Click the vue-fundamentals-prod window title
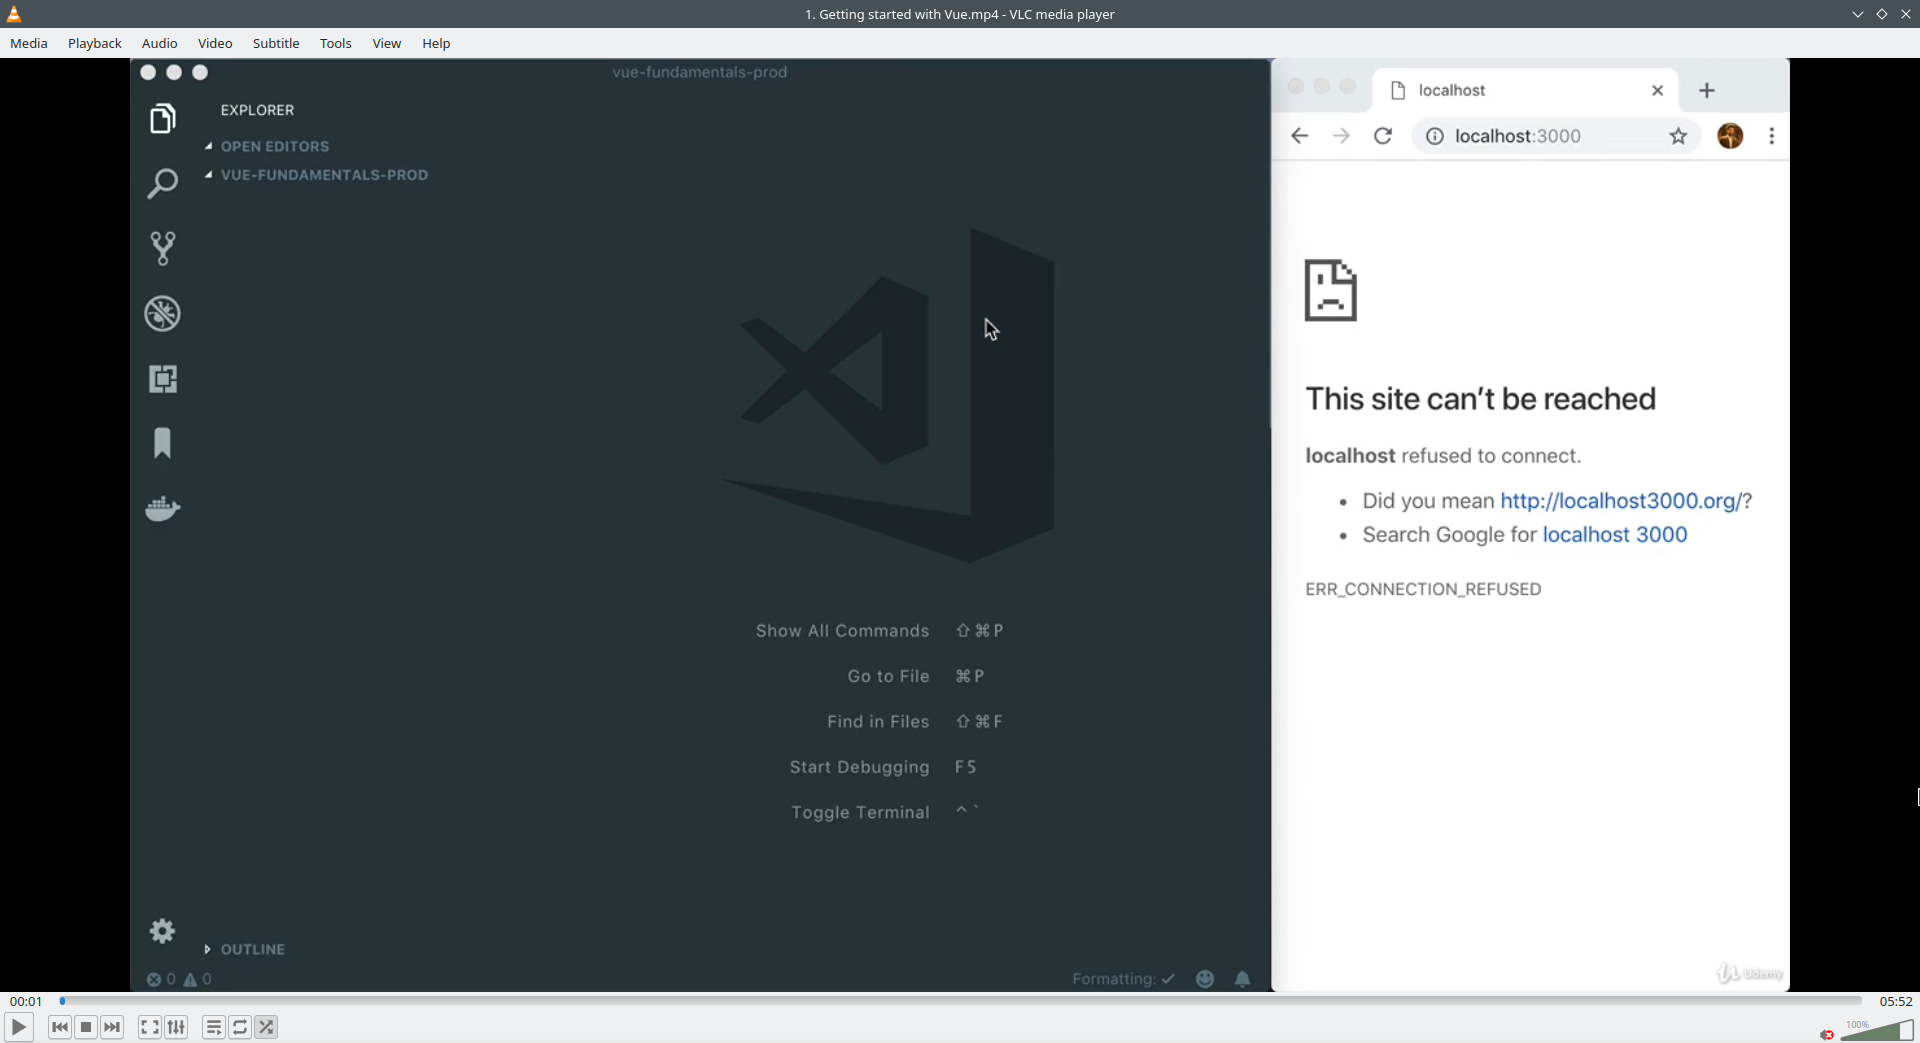The height and width of the screenshot is (1043, 1920). (x=700, y=72)
